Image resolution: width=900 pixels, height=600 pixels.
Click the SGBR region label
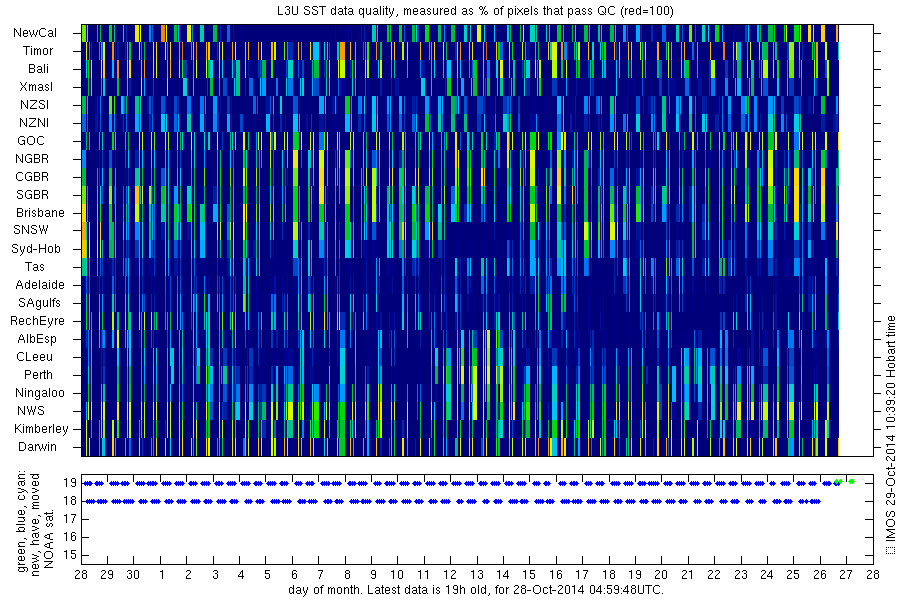(x=32, y=195)
